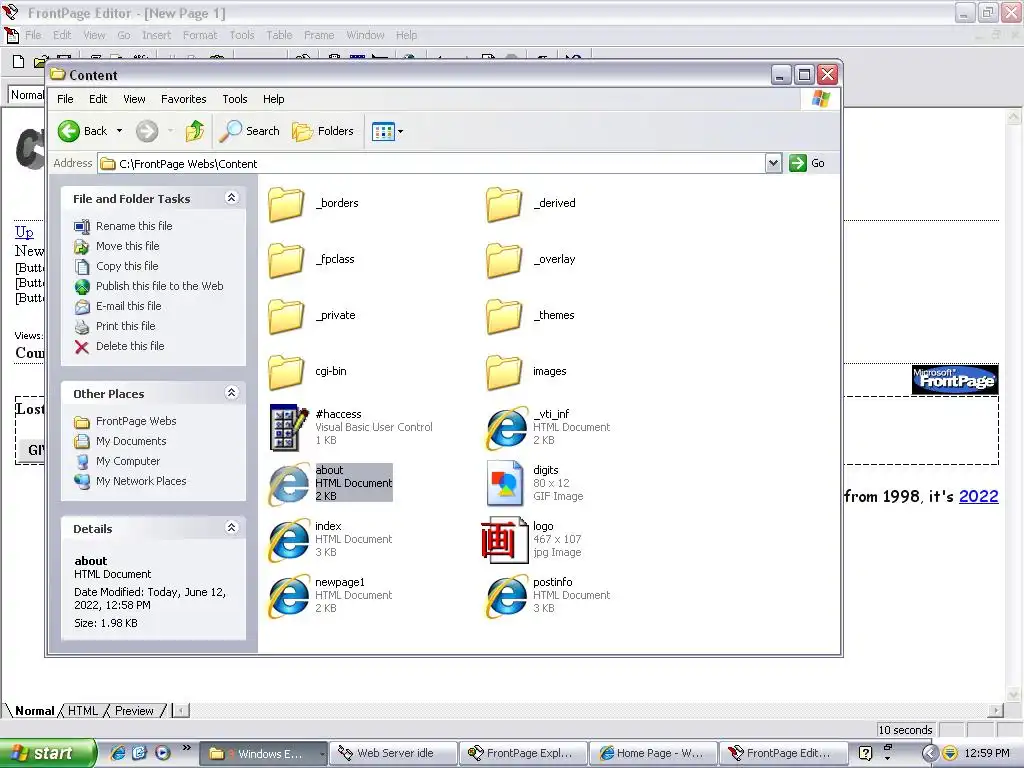Click the green Go button
This screenshot has width=1024, height=768.
tap(807, 163)
